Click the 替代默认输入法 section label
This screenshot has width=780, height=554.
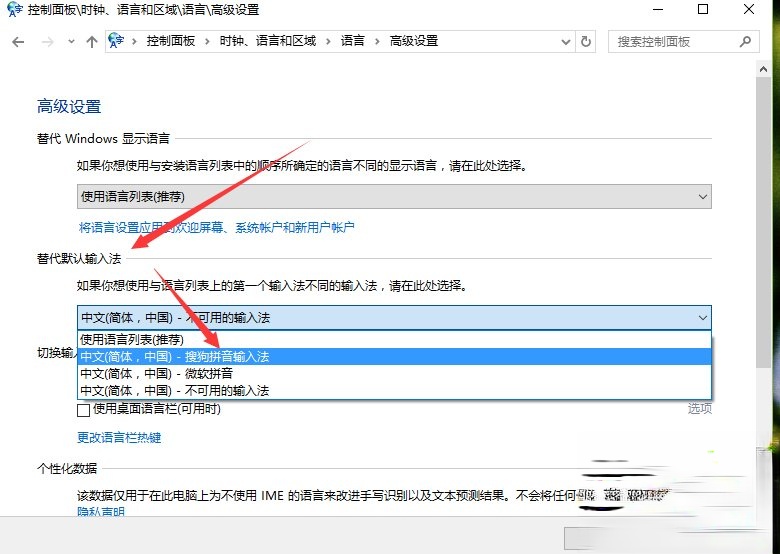tap(79, 259)
